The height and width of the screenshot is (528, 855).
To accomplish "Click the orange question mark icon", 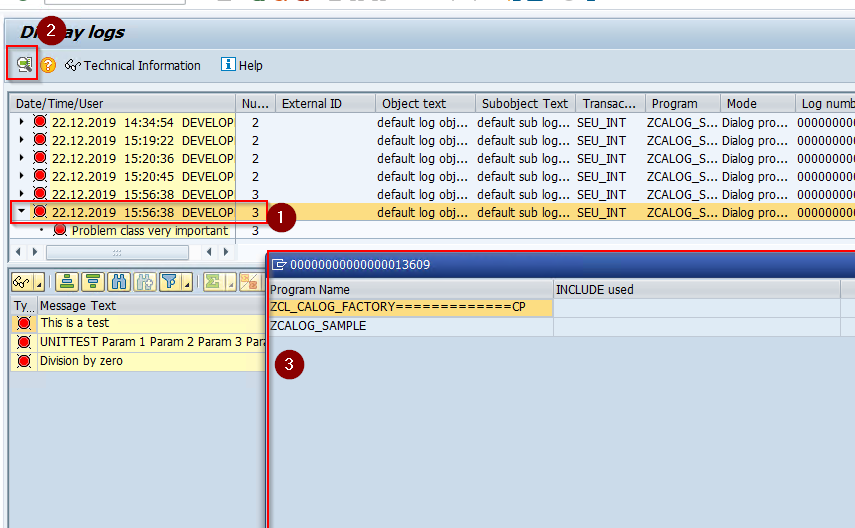I will [48, 65].
